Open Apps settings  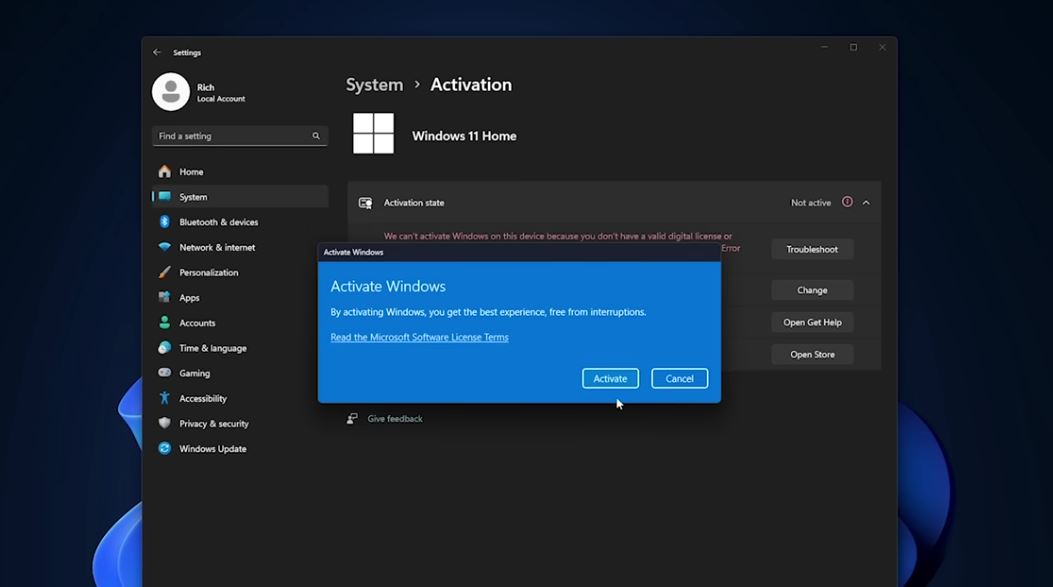(191, 297)
